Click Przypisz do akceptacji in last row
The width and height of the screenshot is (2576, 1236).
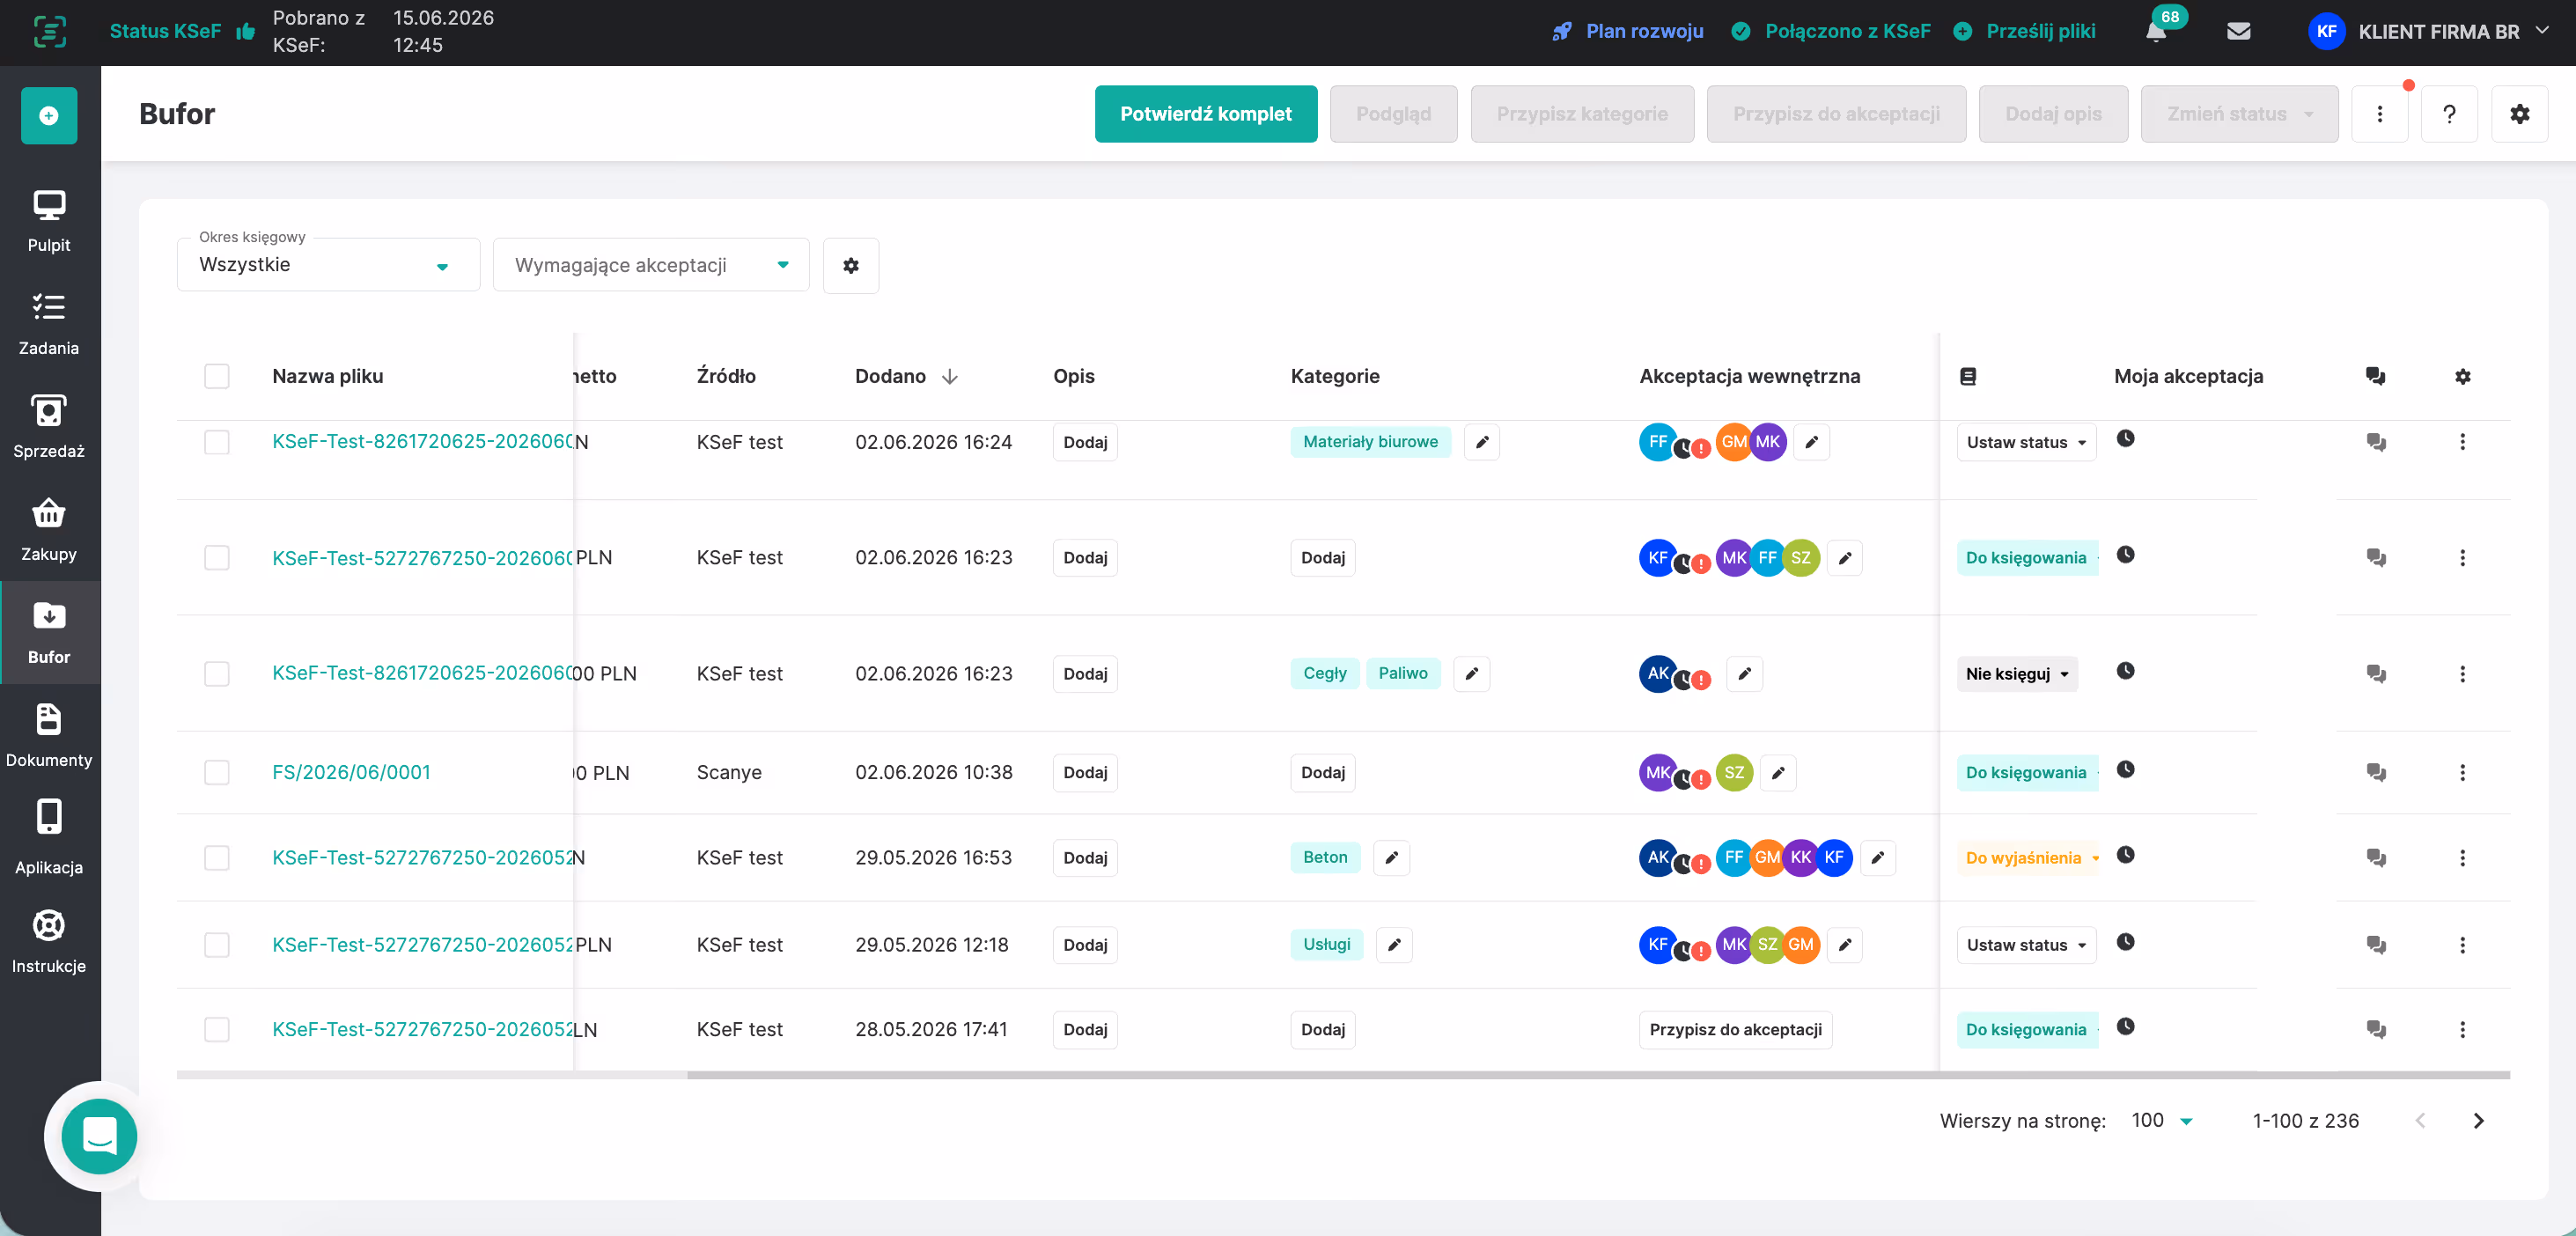[1735, 1030]
